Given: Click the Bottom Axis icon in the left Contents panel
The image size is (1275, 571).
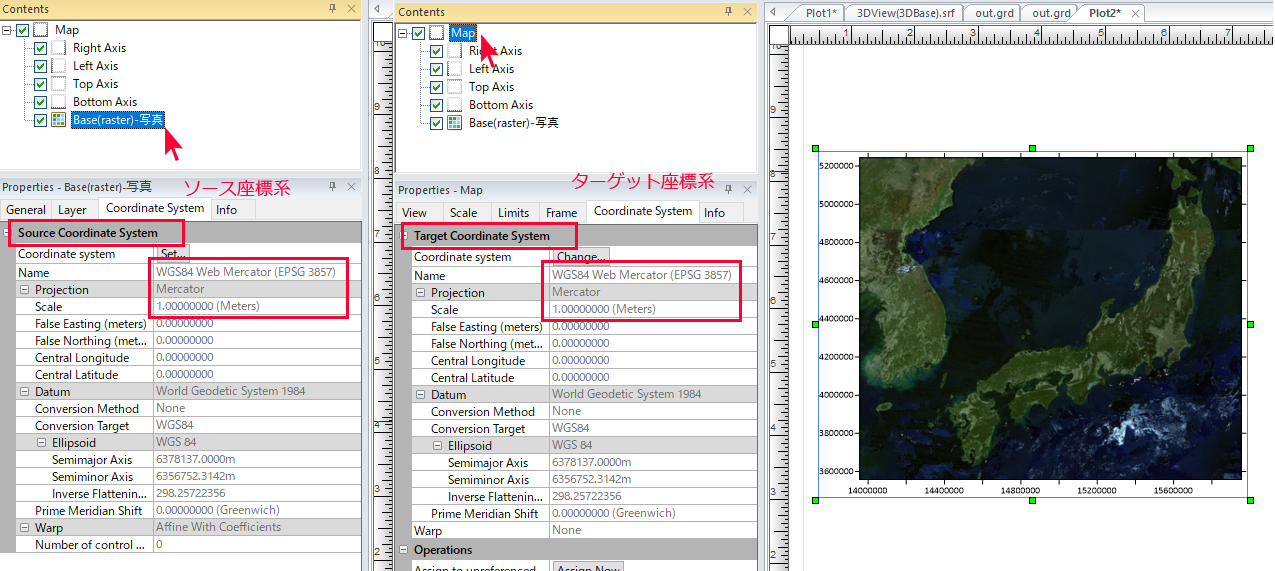Looking at the screenshot, I should (x=59, y=102).
